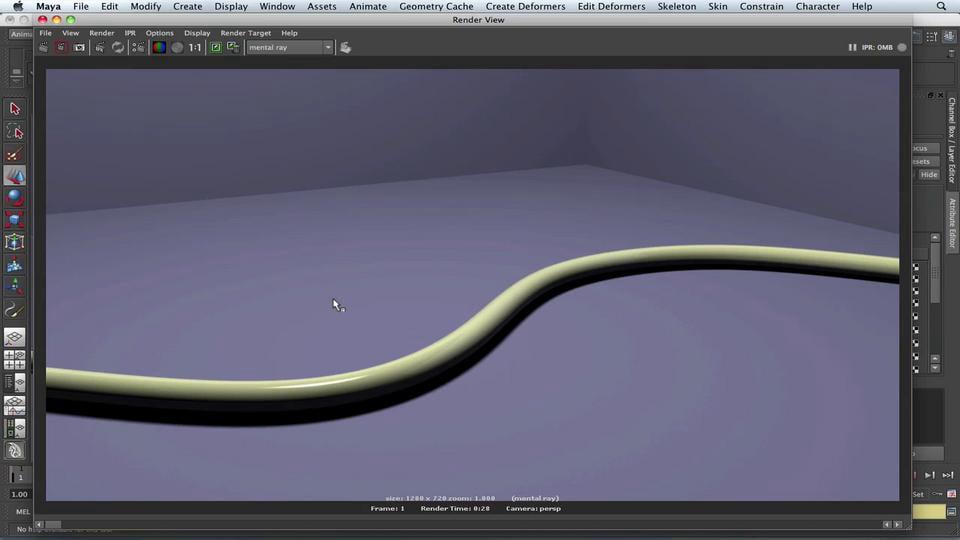Image resolution: width=960 pixels, height=540 pixels.
Task: Open the Render View File menu
Action: point(45,33)
